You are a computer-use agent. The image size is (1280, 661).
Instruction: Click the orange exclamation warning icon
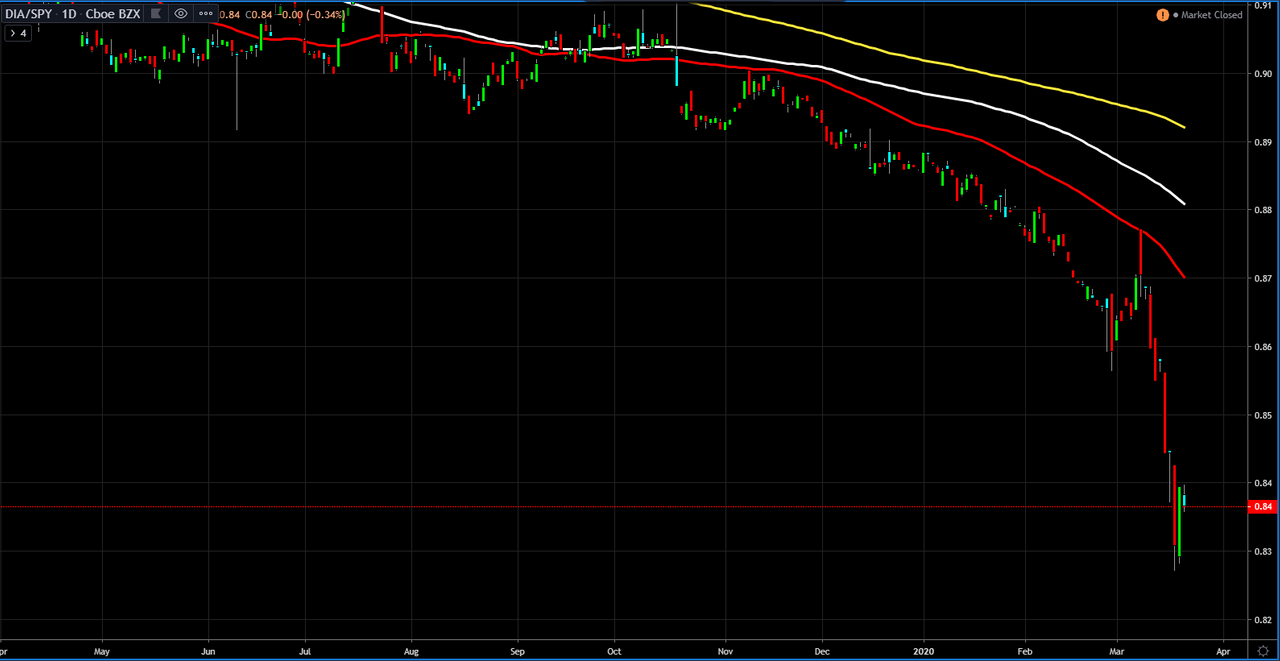1162,15
